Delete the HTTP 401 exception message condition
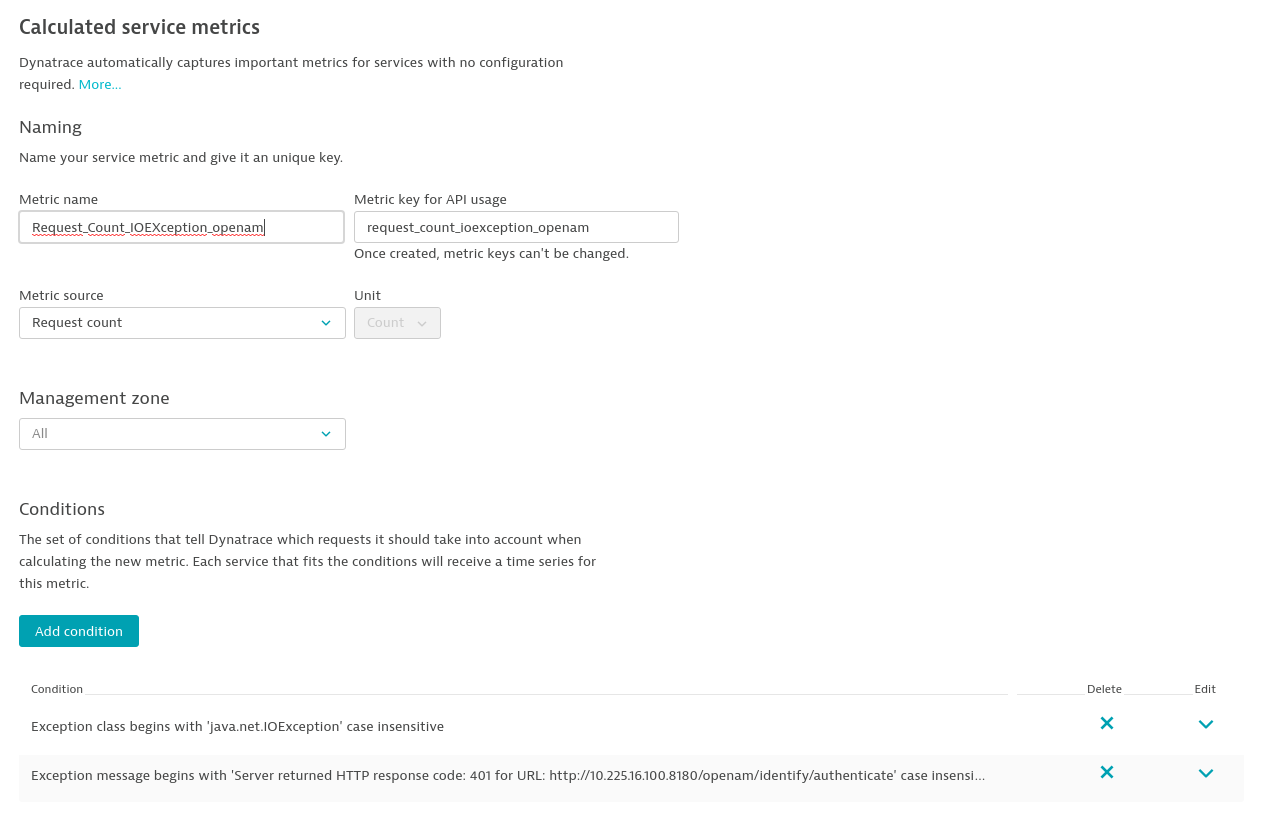This screenshot has width=1263, height=824. click(x=1106, y=772)
